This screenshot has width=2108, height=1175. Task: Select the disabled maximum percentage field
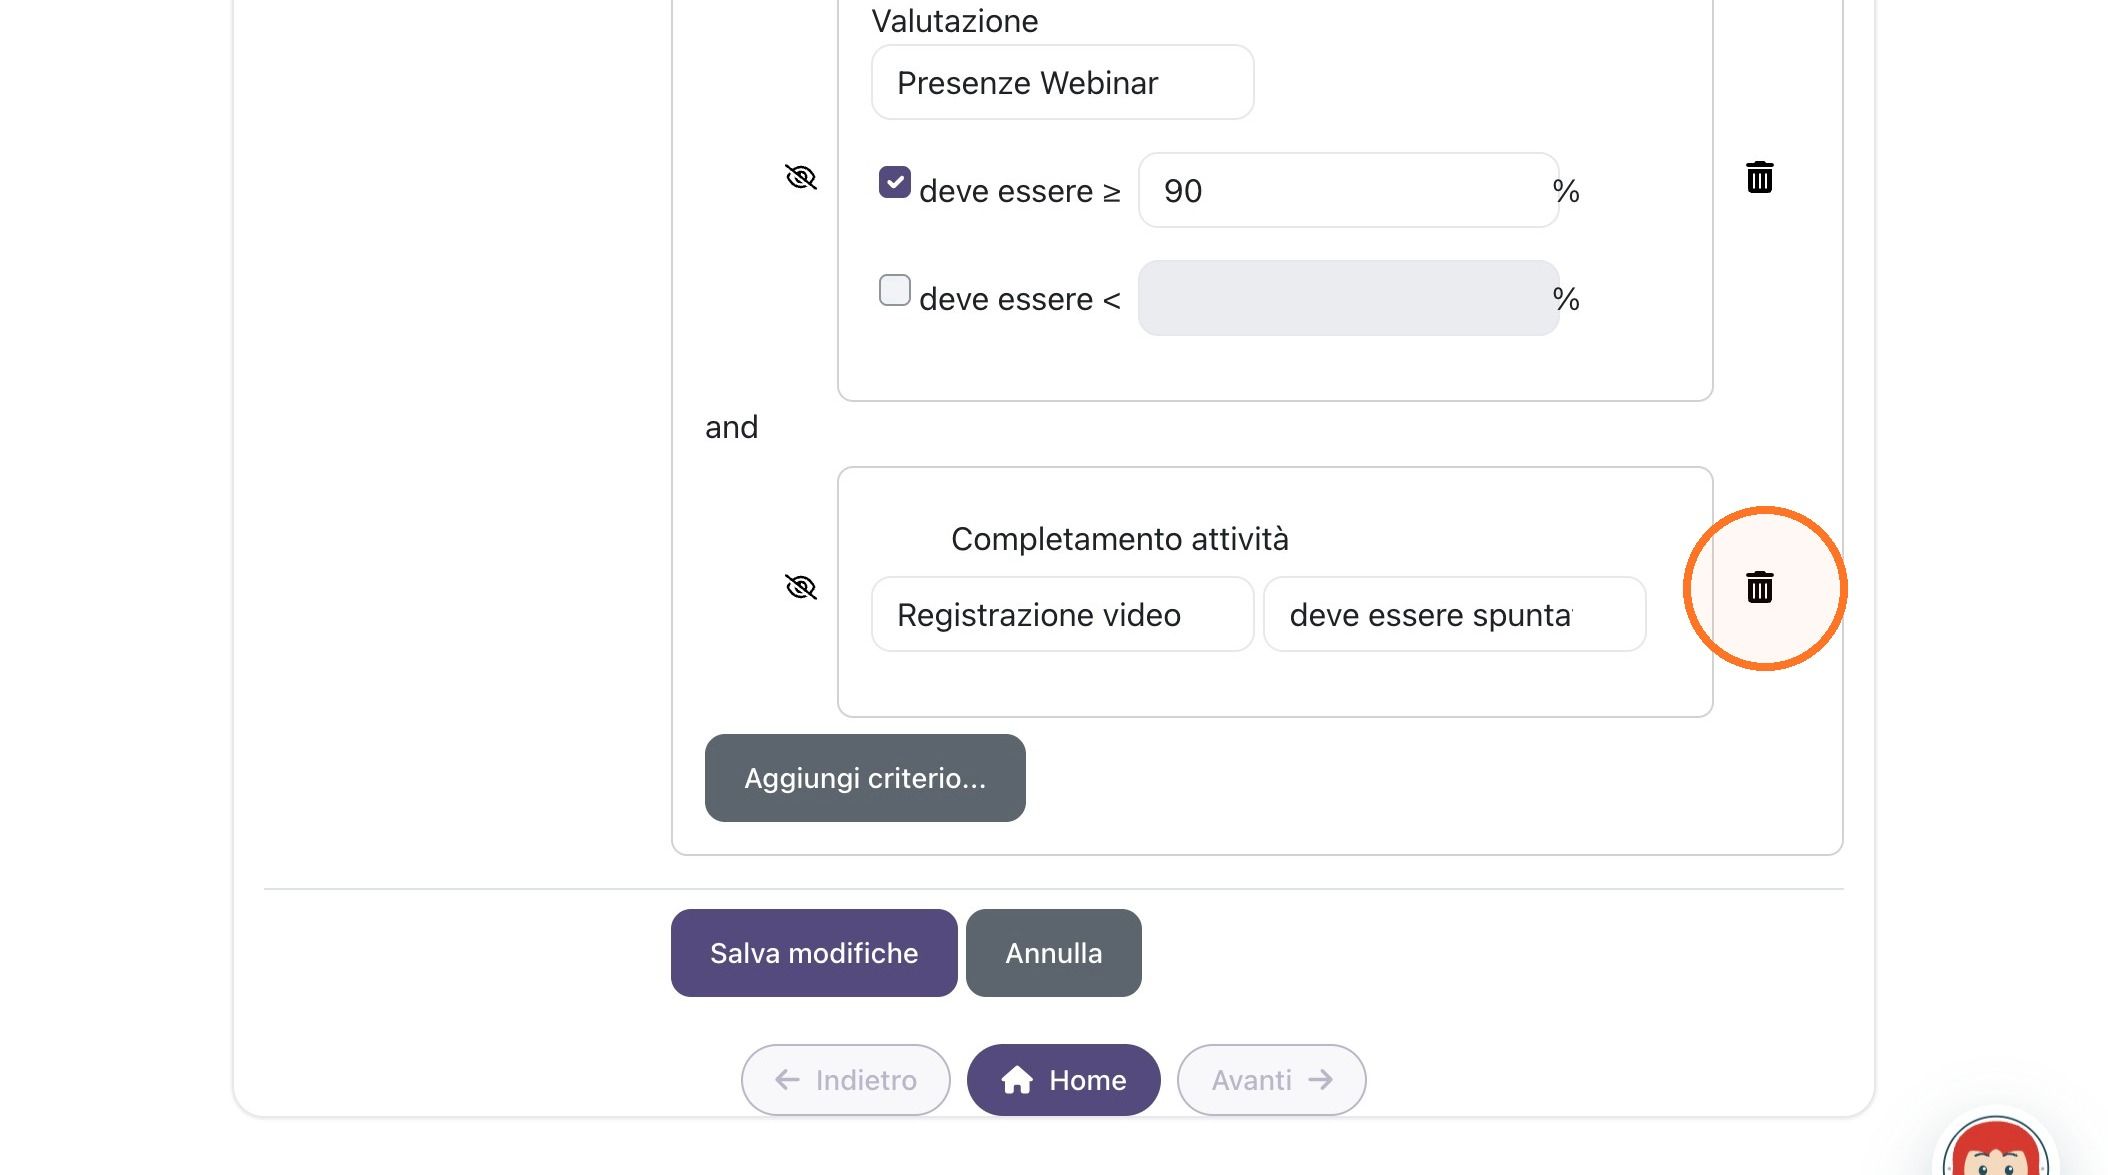coord(1348,298)
